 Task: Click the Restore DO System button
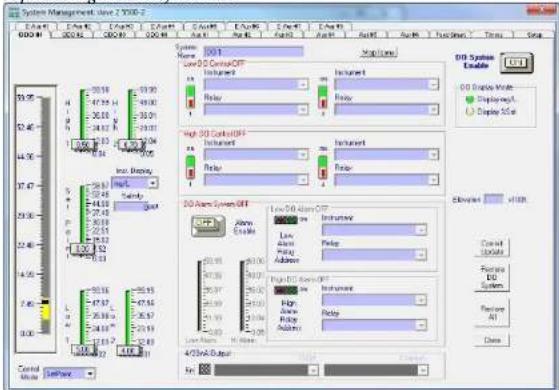492,278
